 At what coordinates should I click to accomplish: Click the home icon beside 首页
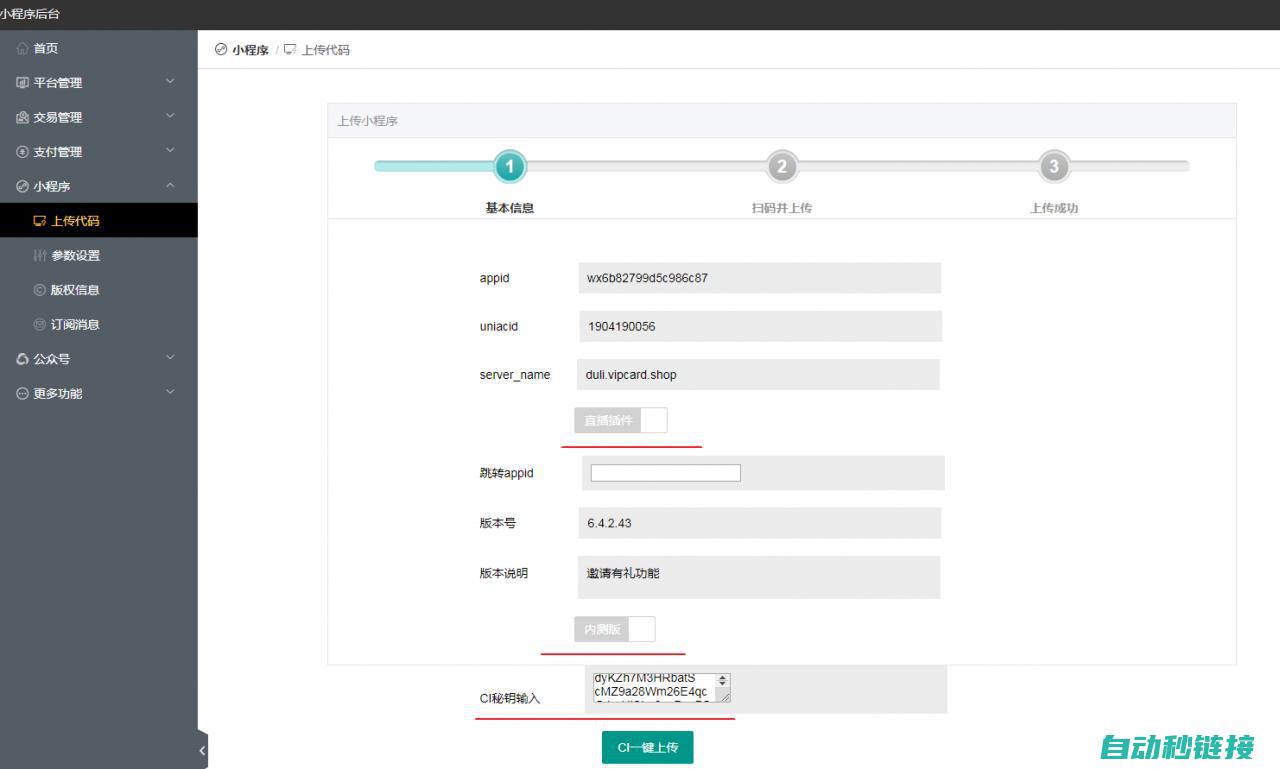22,48
